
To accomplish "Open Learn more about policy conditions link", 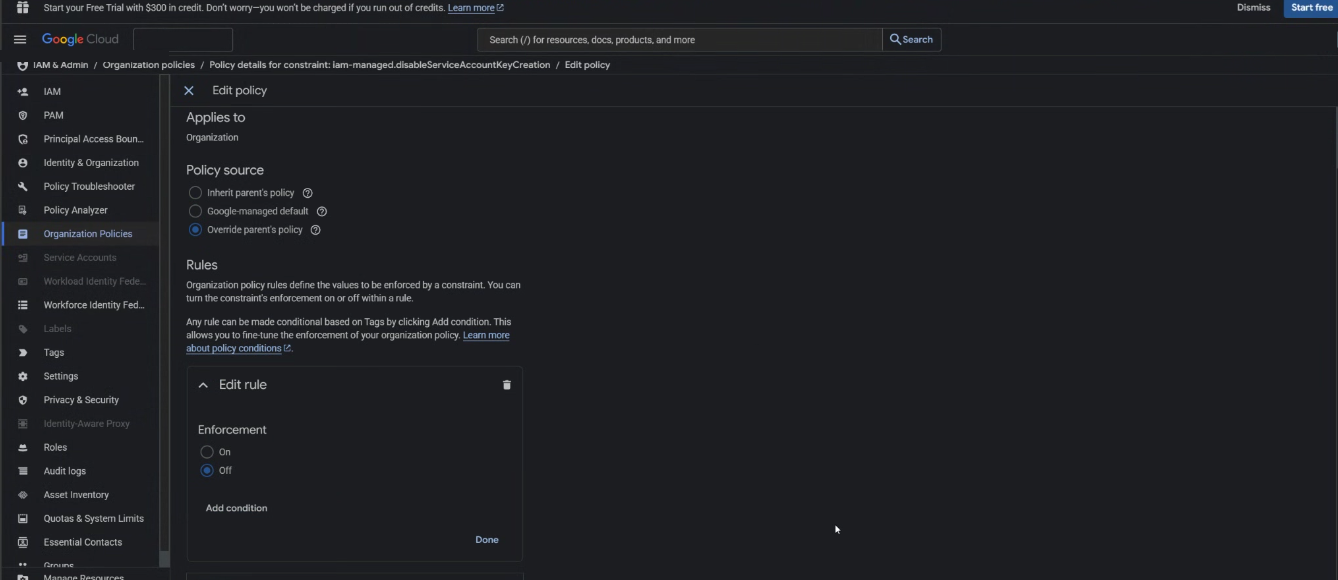I will click(x=348, y=342).
